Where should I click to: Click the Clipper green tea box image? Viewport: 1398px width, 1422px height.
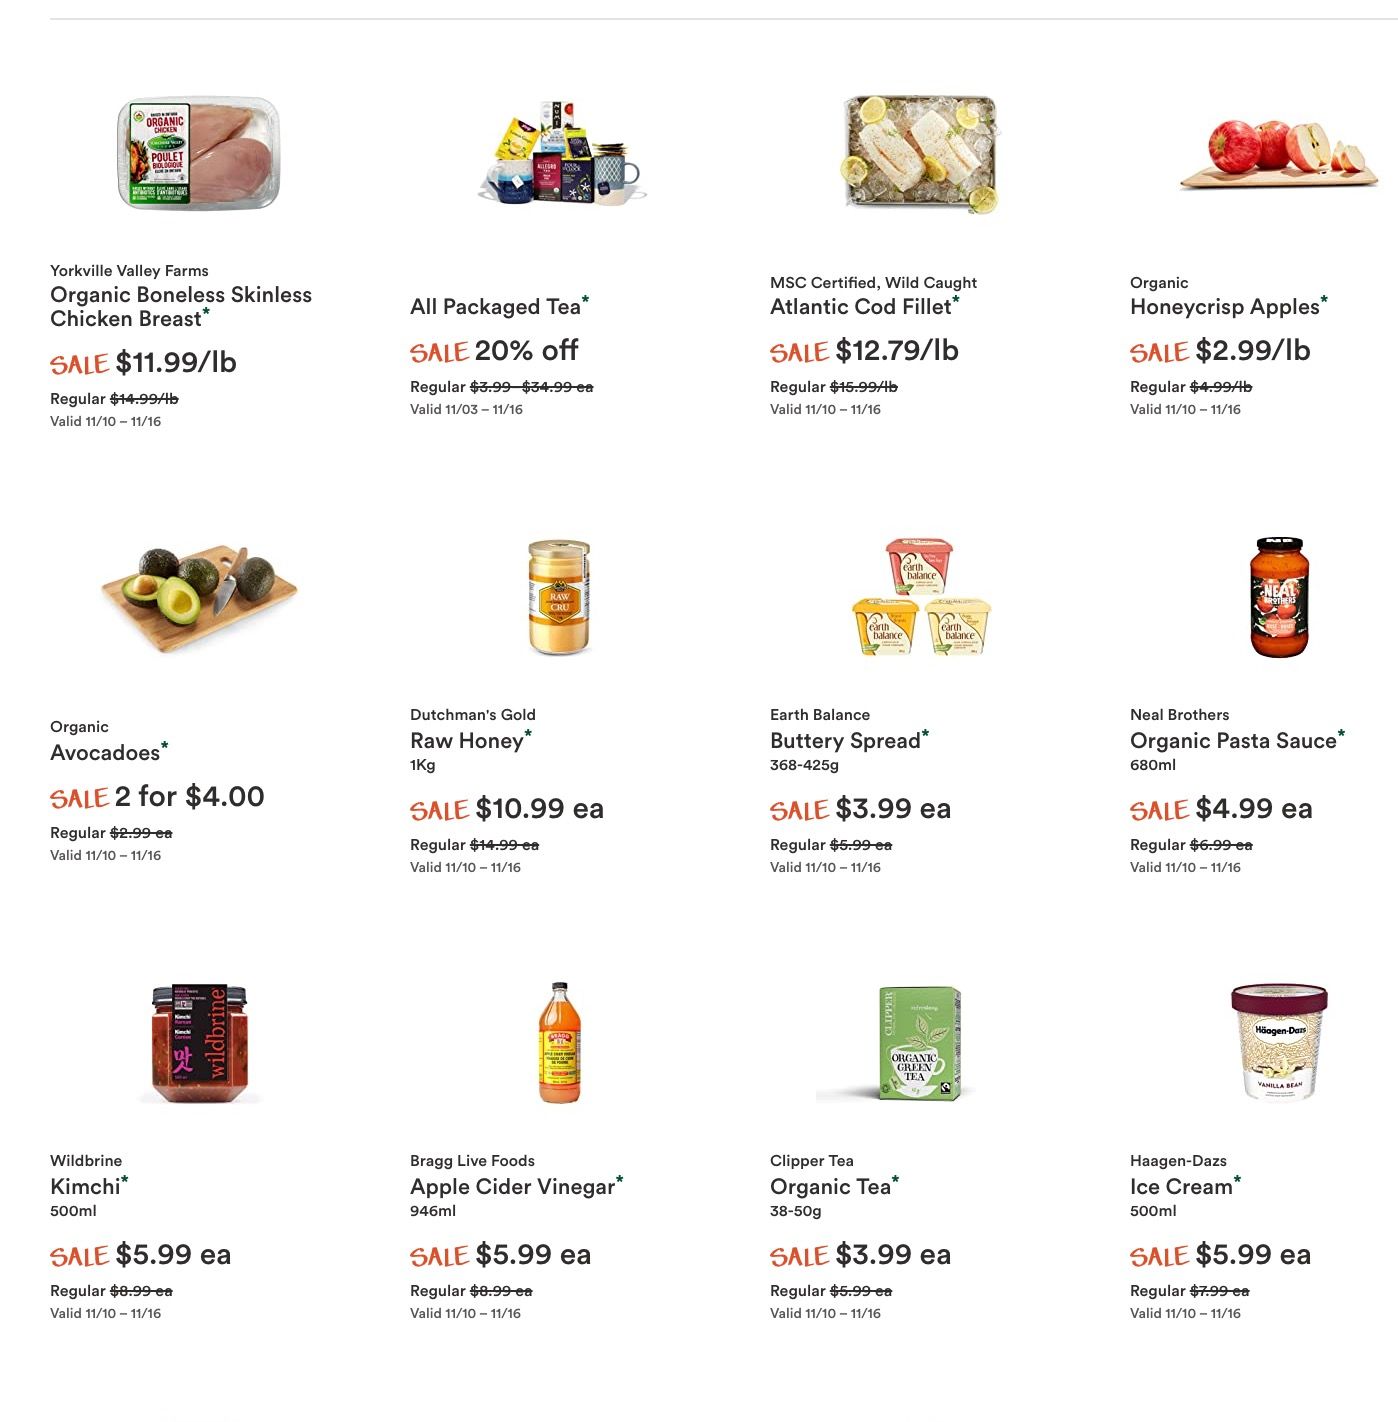click(920, 1044)
